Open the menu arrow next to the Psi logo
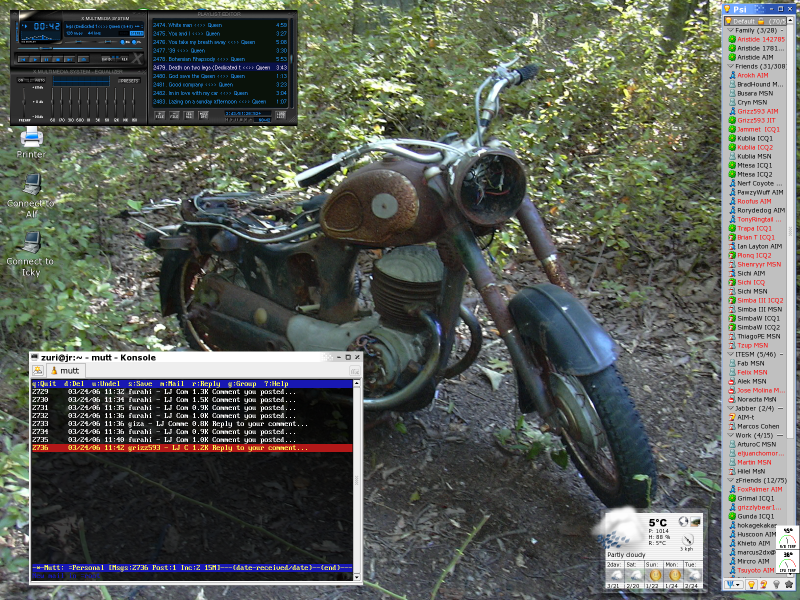The width and height of the screenshot is (800, 600). [x=737, y=584]
